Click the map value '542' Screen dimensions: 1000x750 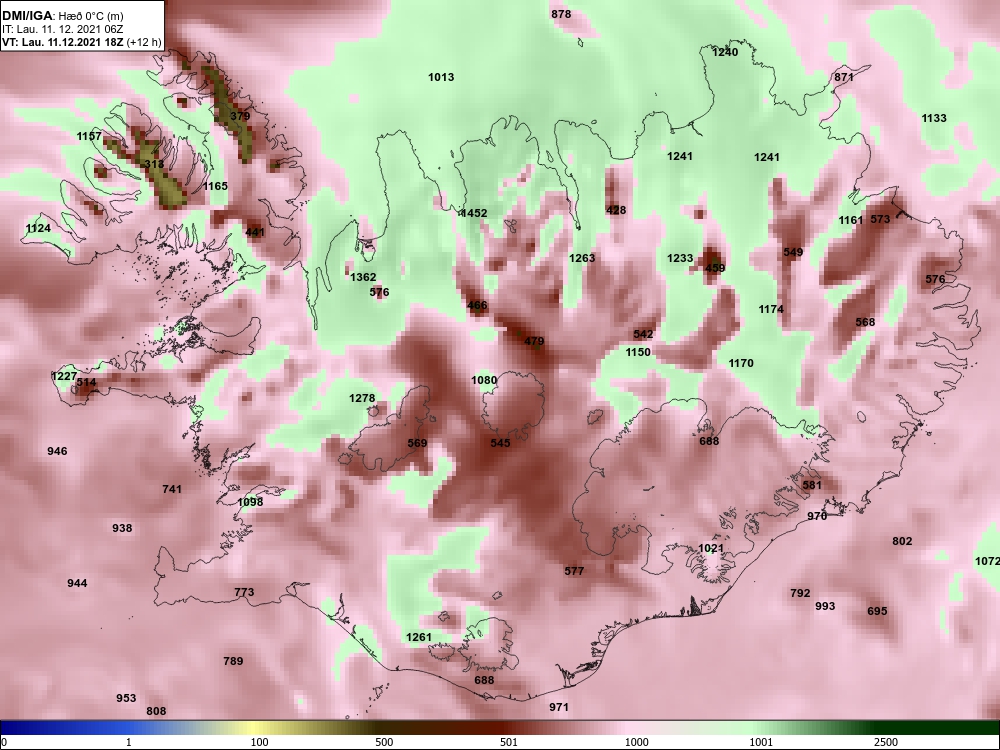[643, 334]
